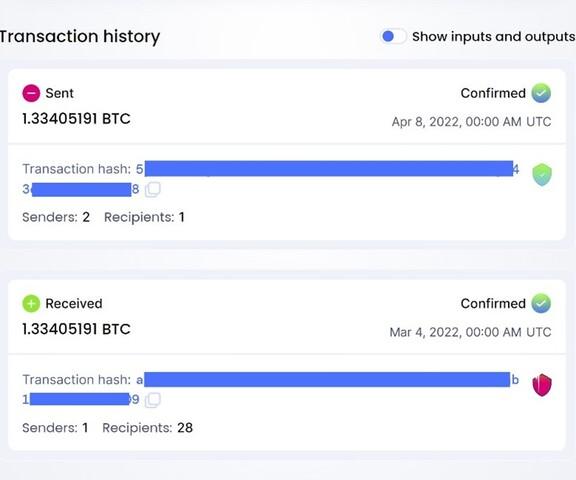The width and height of the screenshot is (576, 480).
Task: Click the Show inputs and outputs label
Action: (x=493, y=36)
